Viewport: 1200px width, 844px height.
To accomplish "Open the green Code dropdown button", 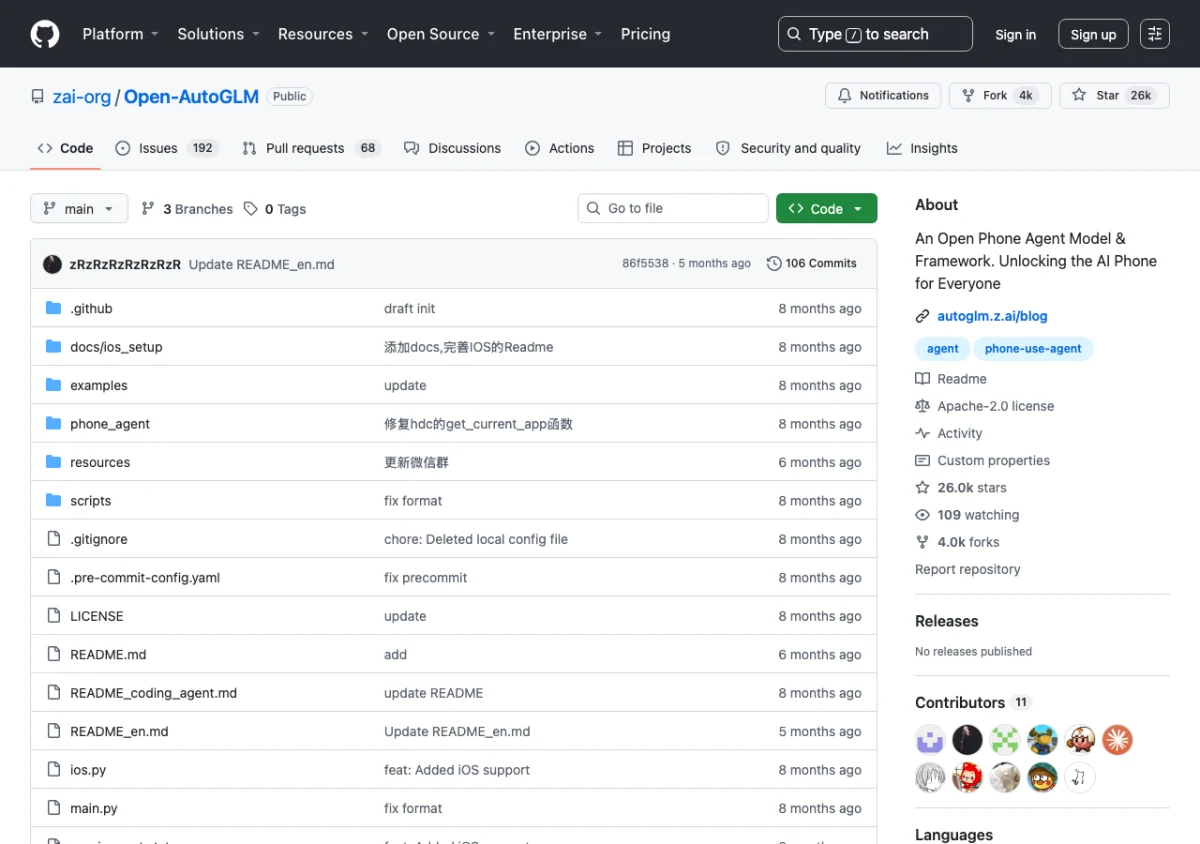I will pyautogui.click(x=826, y=208).
